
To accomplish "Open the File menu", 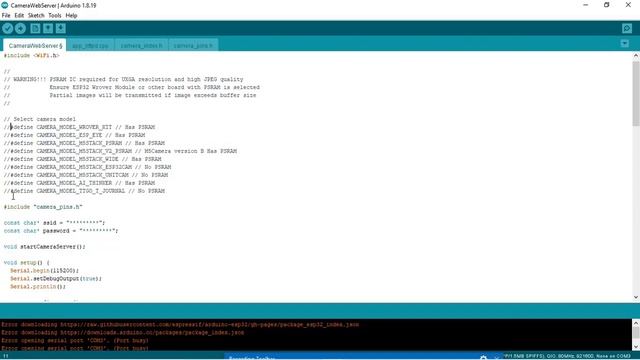I will click(x=6, y=16).
